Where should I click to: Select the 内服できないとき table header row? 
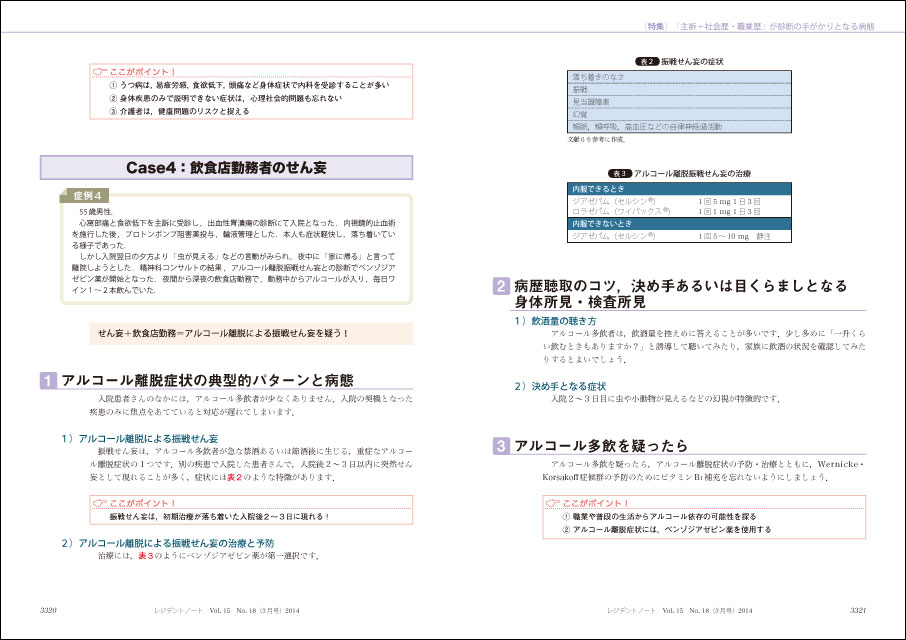[680, 224]
